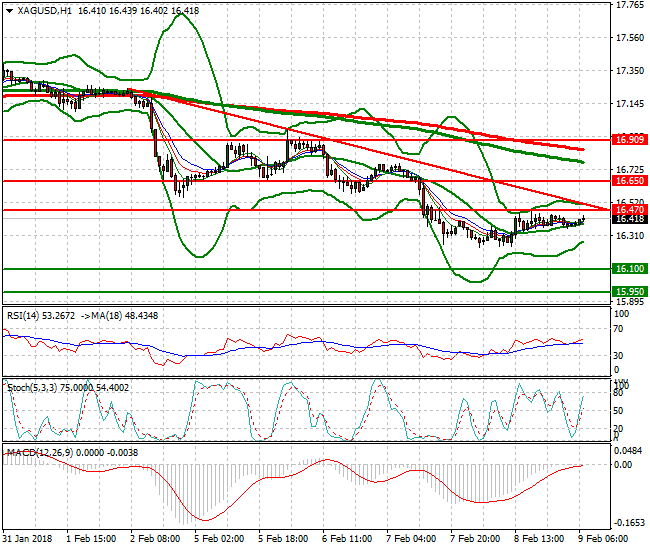Click the 31 Jan 2018 date label

tap(28, 537)
